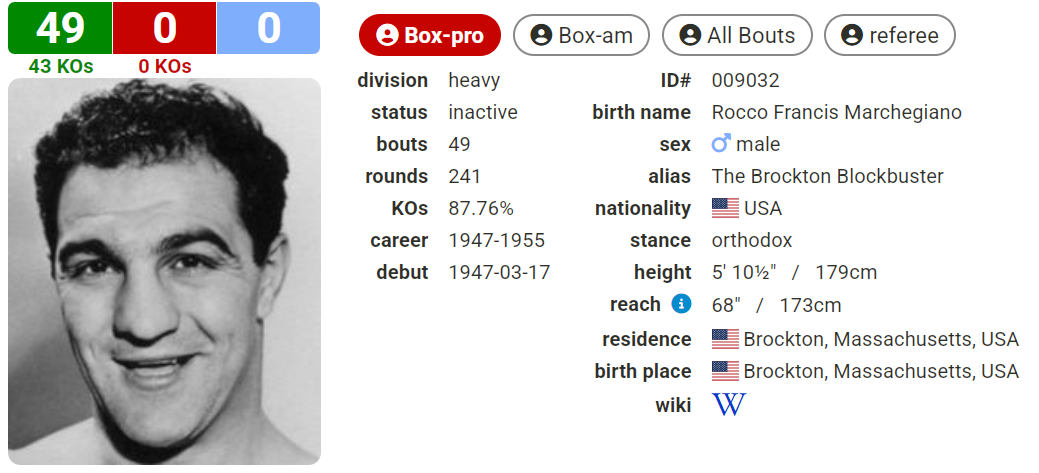This screenshot has height=473, width=1039.
Task: Click the birth place Brockton, Massachusetts link
Action: click(x=881, y=371)
